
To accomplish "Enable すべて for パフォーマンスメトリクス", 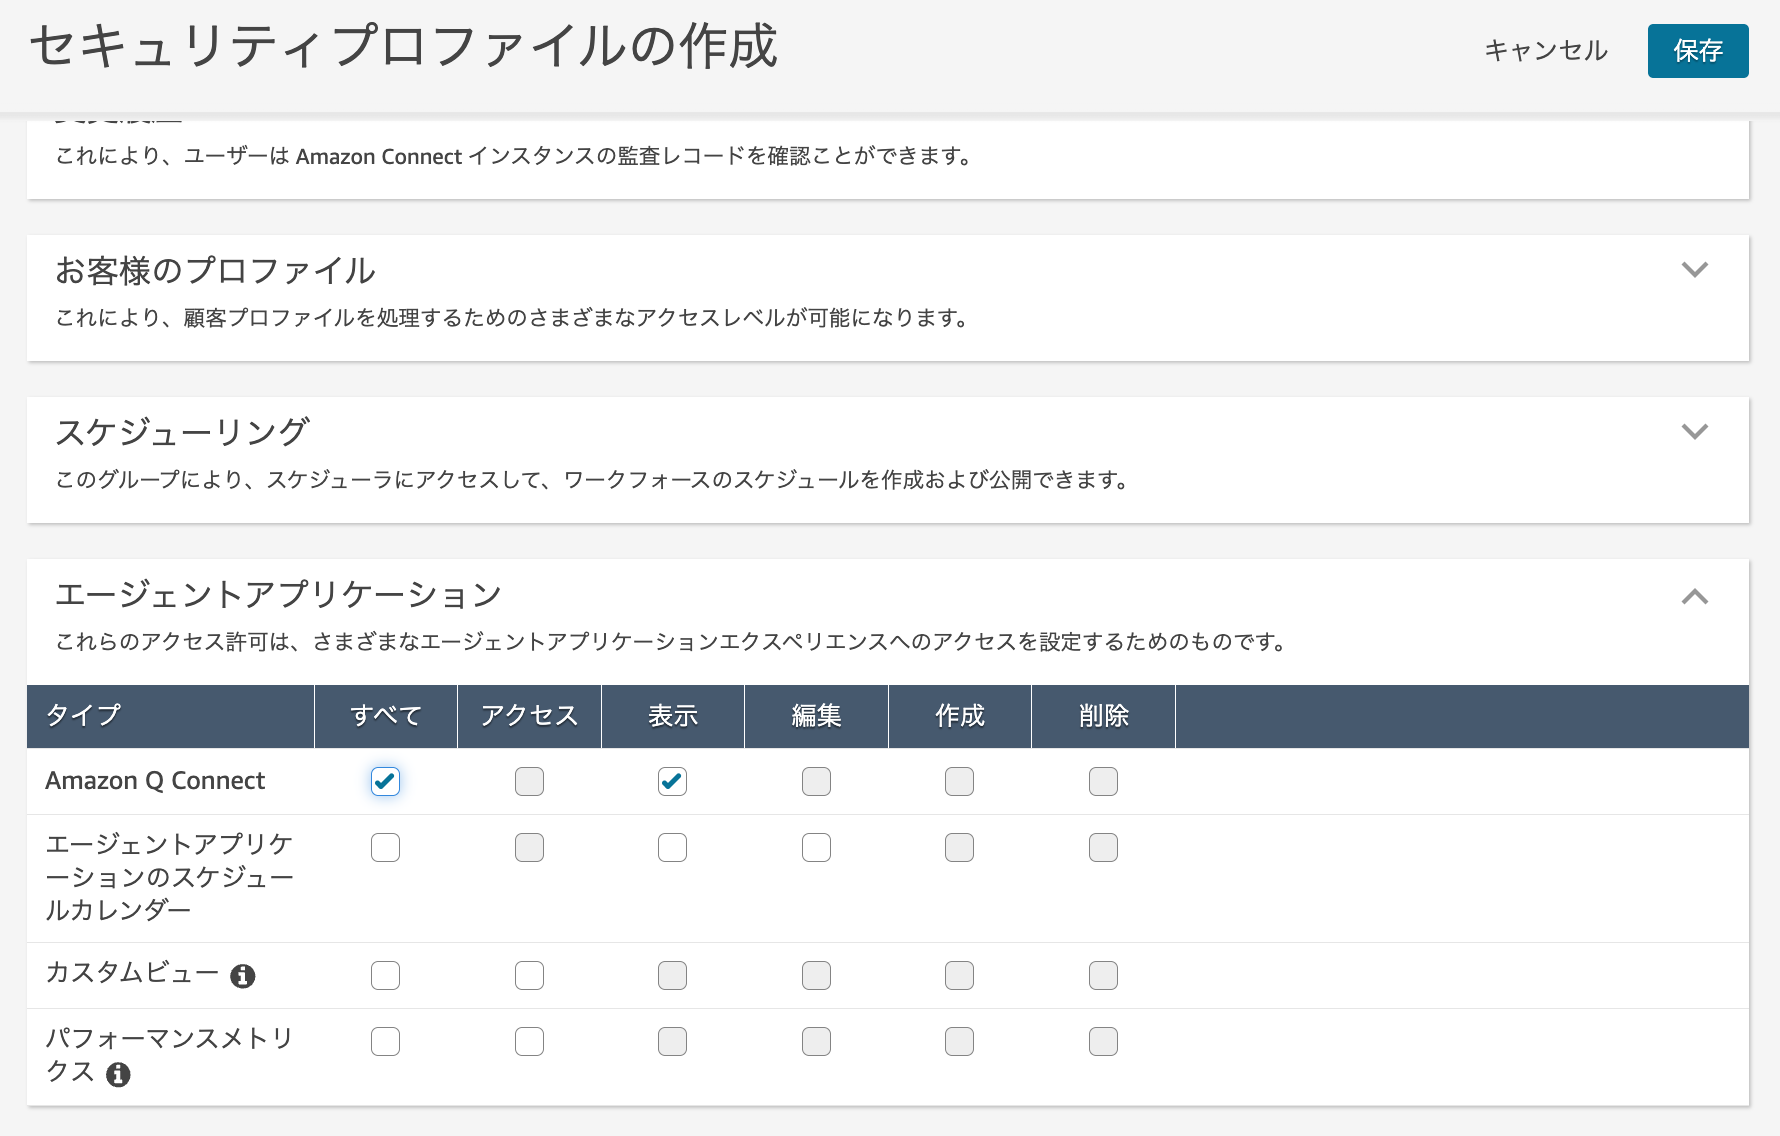I will coord(385,1041).
